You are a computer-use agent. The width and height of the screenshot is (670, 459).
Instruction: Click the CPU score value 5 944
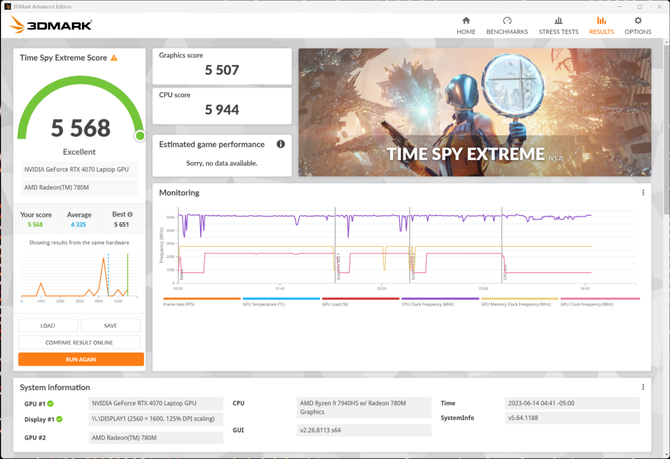point(222,110)
